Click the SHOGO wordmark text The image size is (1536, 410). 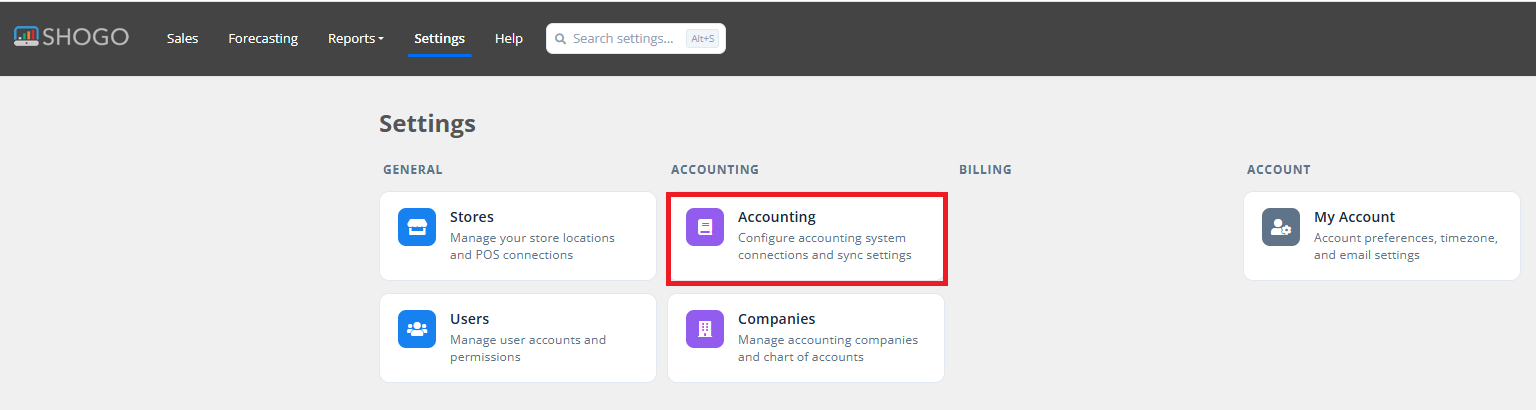[x=86, y=37]
